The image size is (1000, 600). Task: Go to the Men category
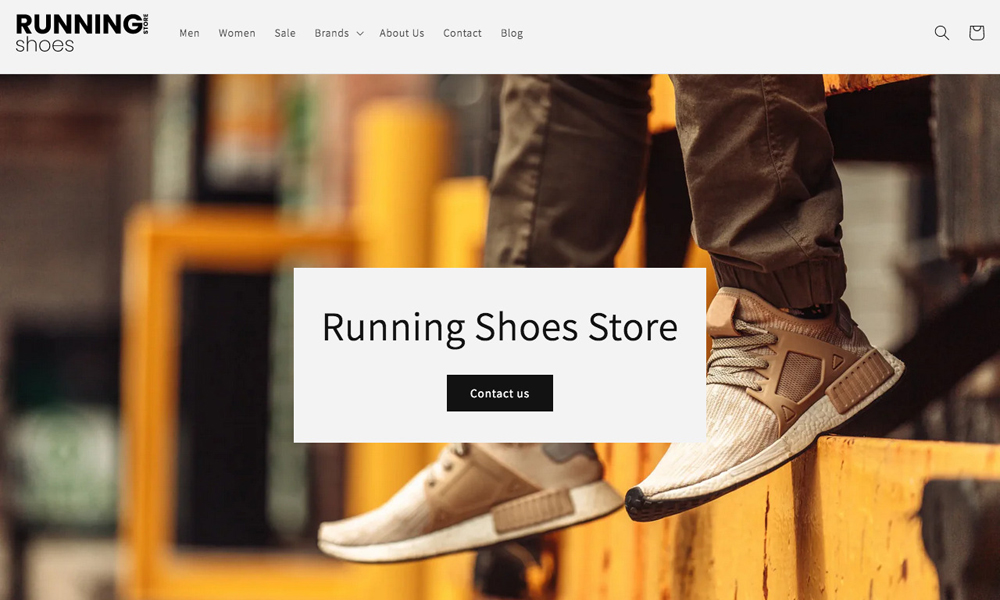189,33
